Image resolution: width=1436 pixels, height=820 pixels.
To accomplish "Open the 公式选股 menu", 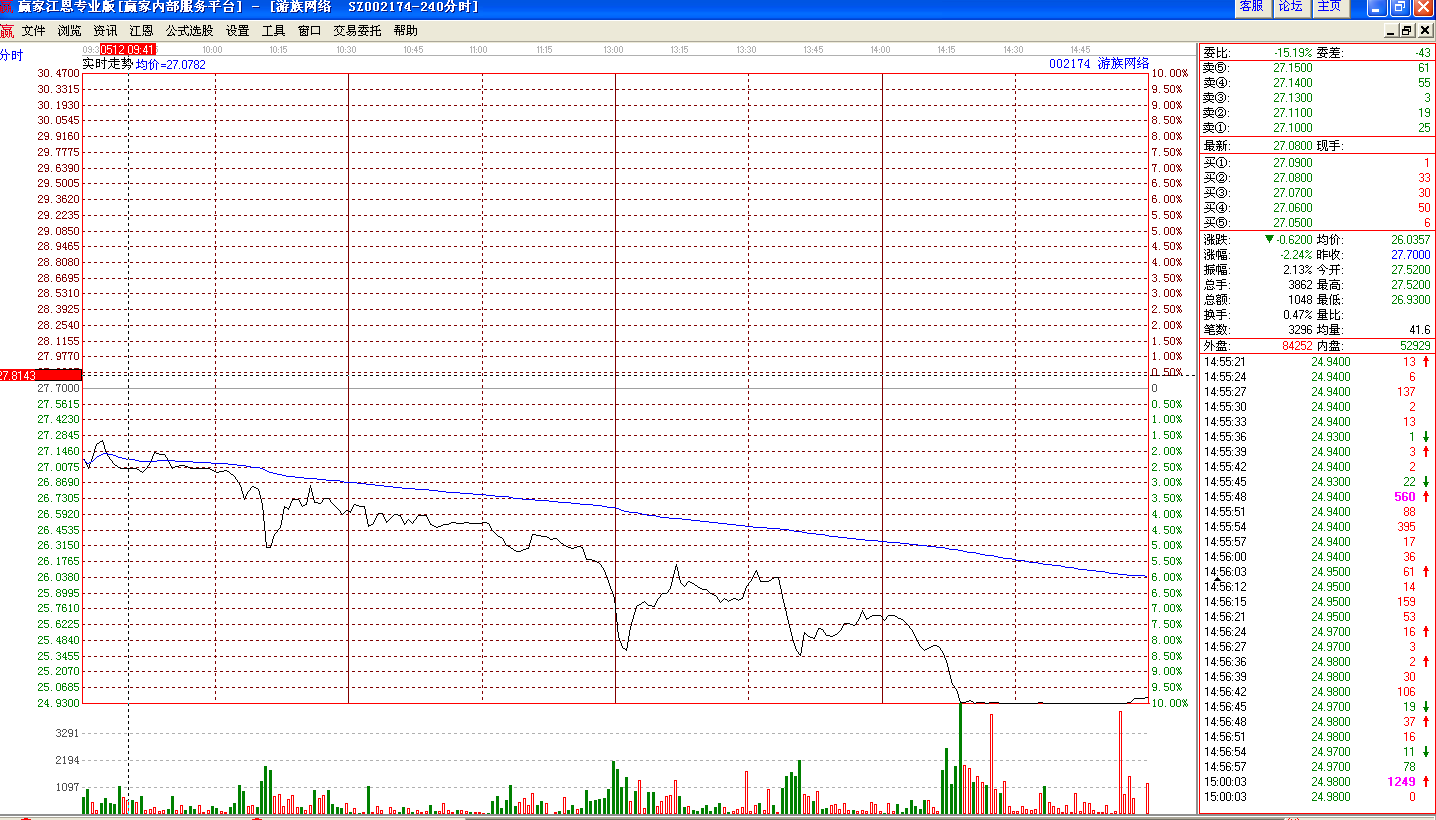I will click(189, 31).
